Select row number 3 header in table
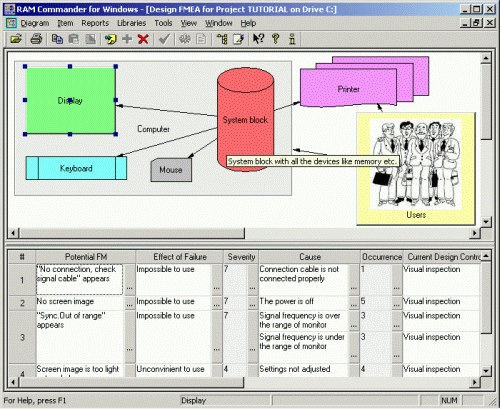Screen dimensions: 500x409 pyautogui.click(x=22, y=337)
